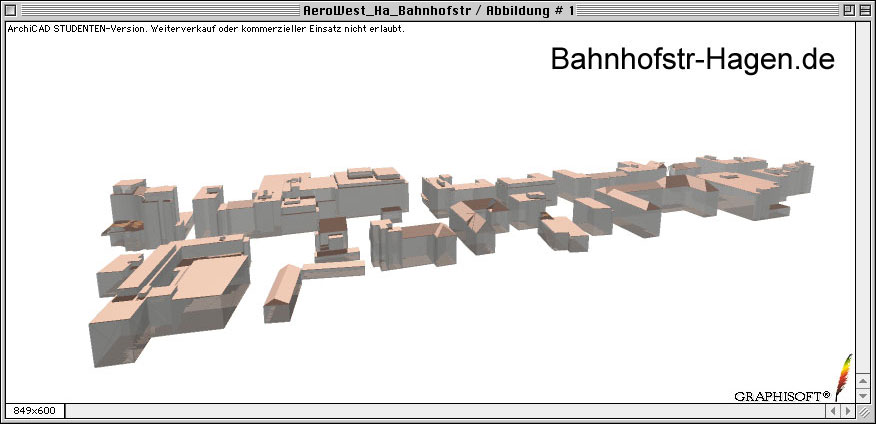Click the horizontal scroll right arrow
This screenshot has height=424, width=876.
[848, 411]
